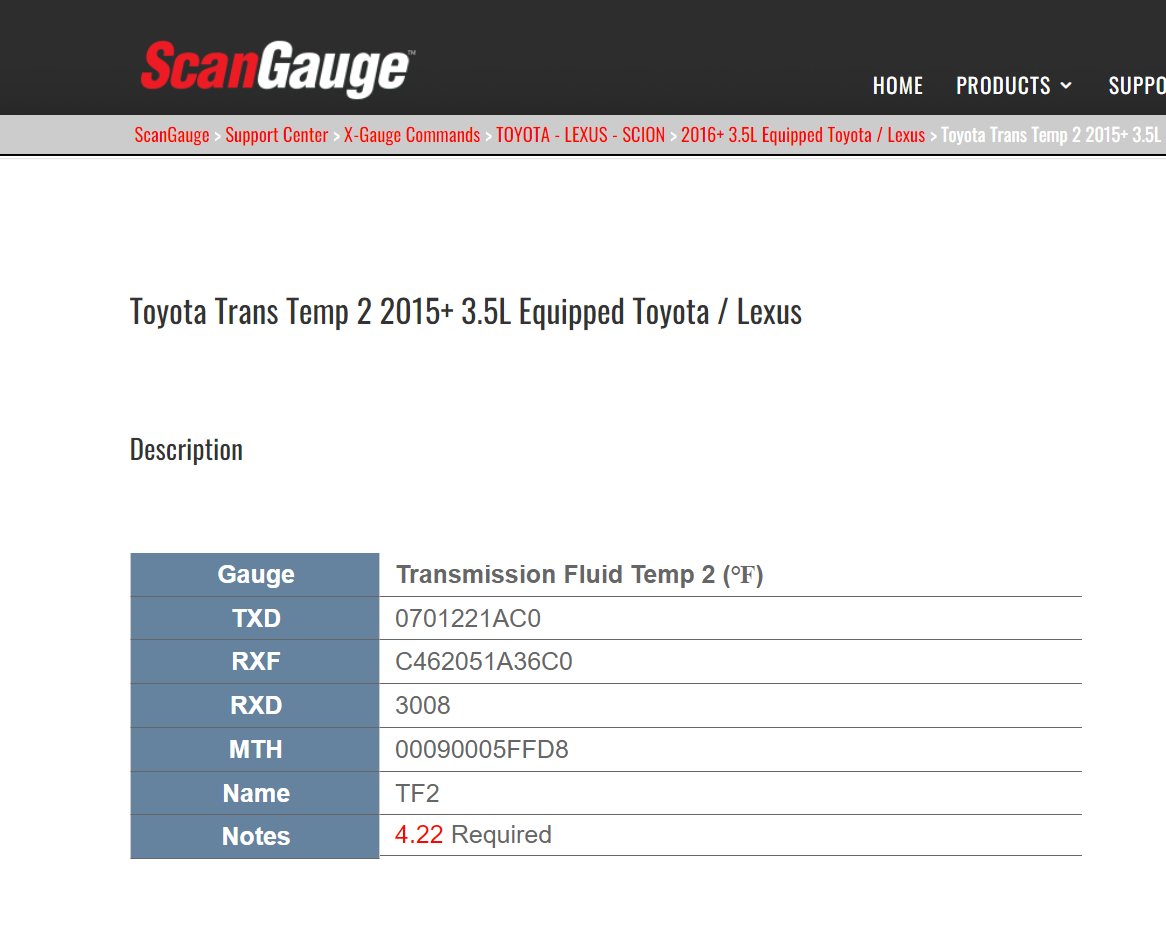This screenshot has width=1166, height=943.
Task: Select RXF value C462051A36C0
Action: click(483, 661)
